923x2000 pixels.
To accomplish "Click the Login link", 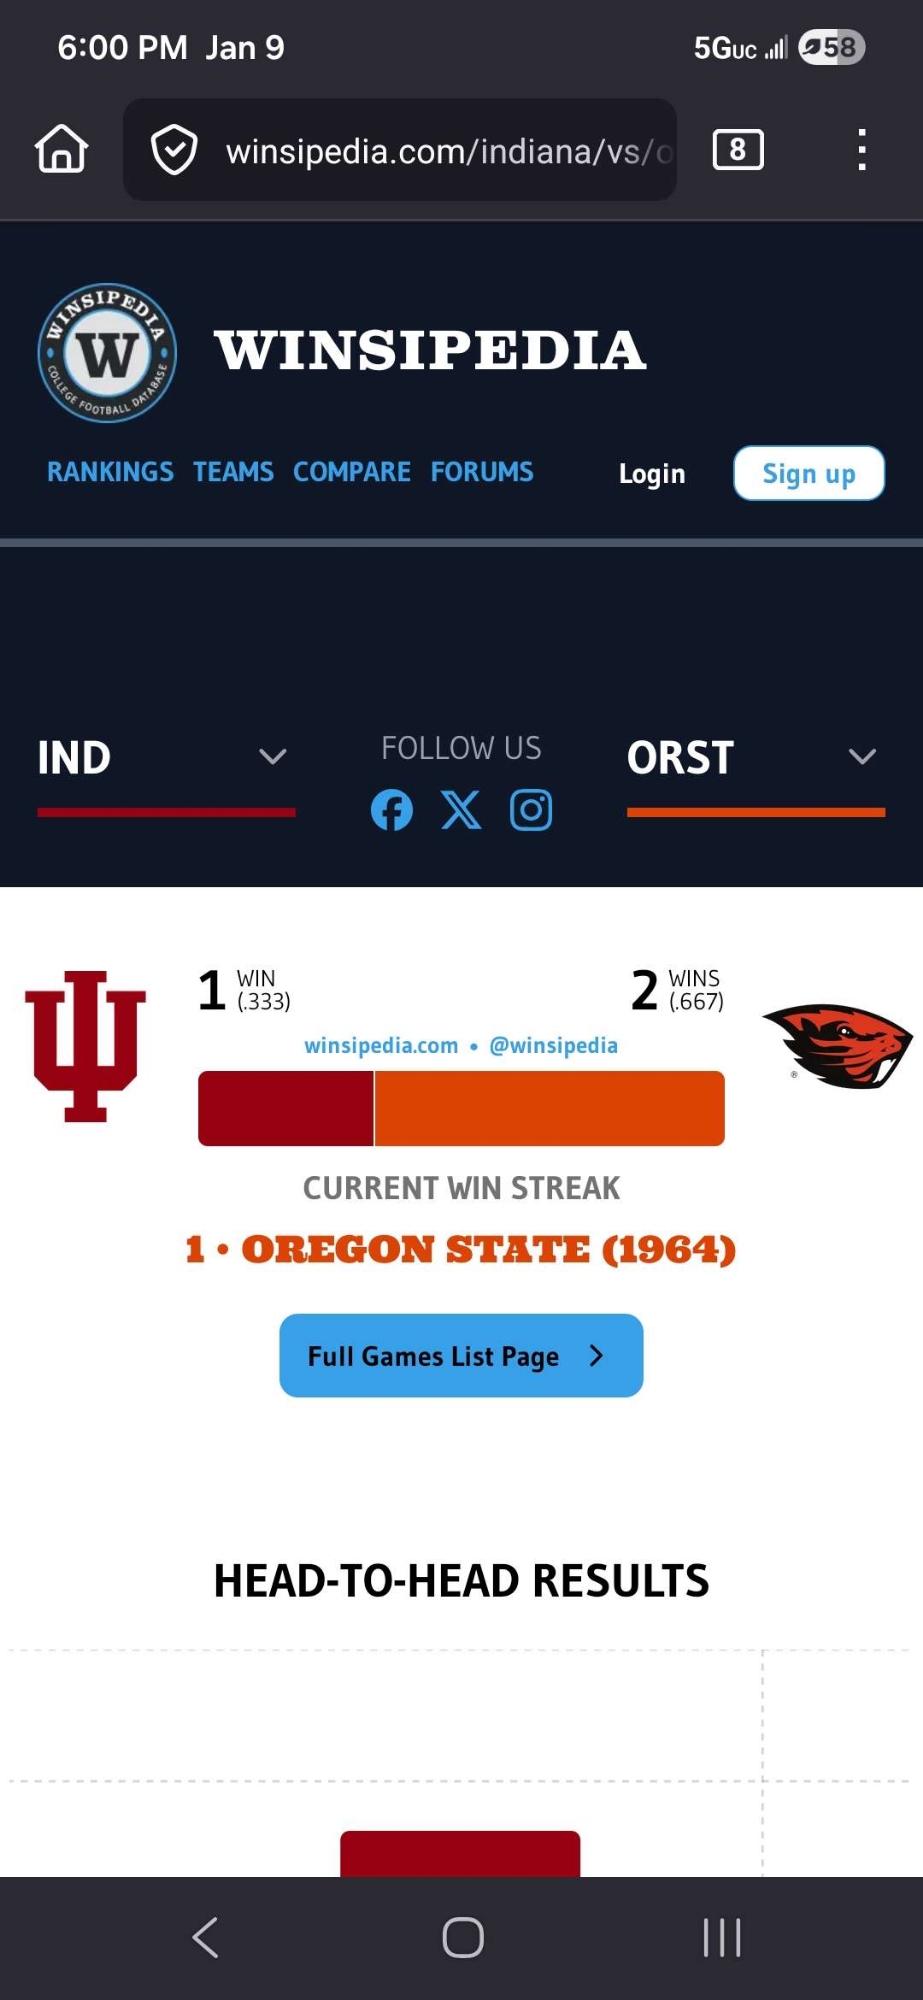I will 652,474.
